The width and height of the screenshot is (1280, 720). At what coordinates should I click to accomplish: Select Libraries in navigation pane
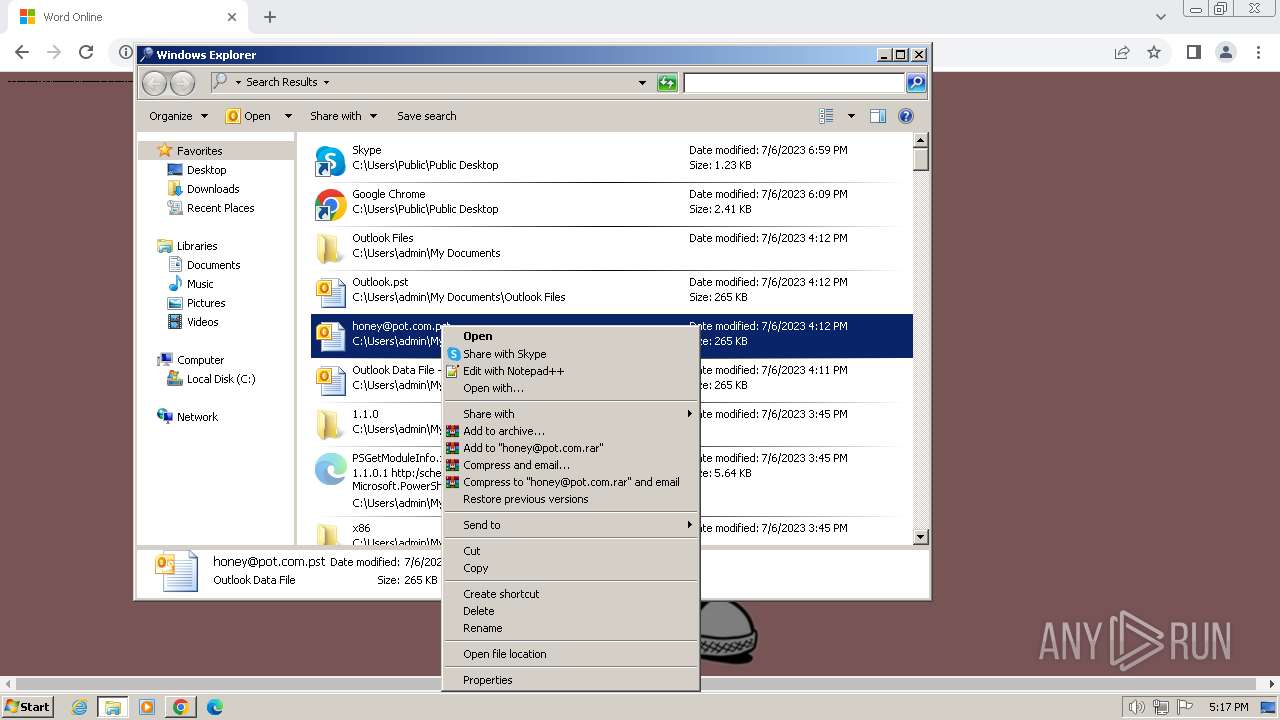(x=197, y=246)
